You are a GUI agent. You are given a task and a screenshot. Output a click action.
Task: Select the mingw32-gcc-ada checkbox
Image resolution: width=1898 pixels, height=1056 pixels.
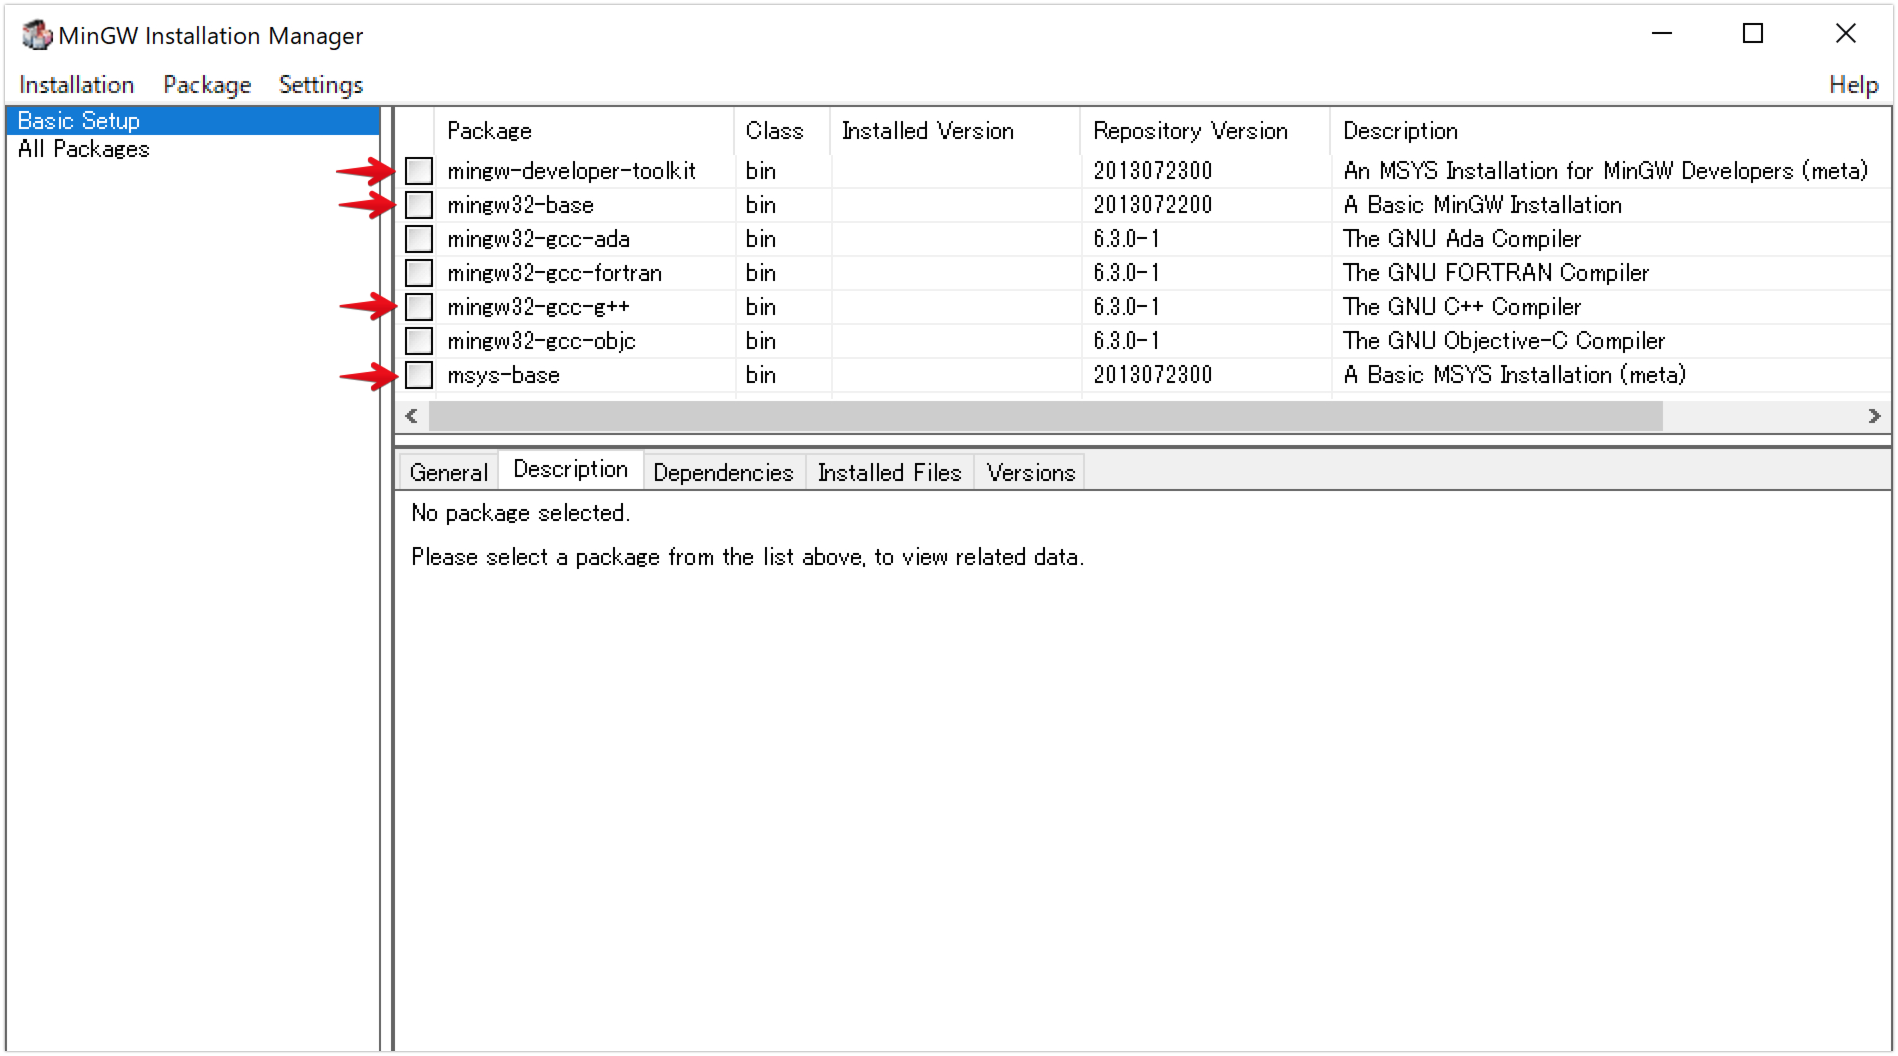tap(419, 239)
